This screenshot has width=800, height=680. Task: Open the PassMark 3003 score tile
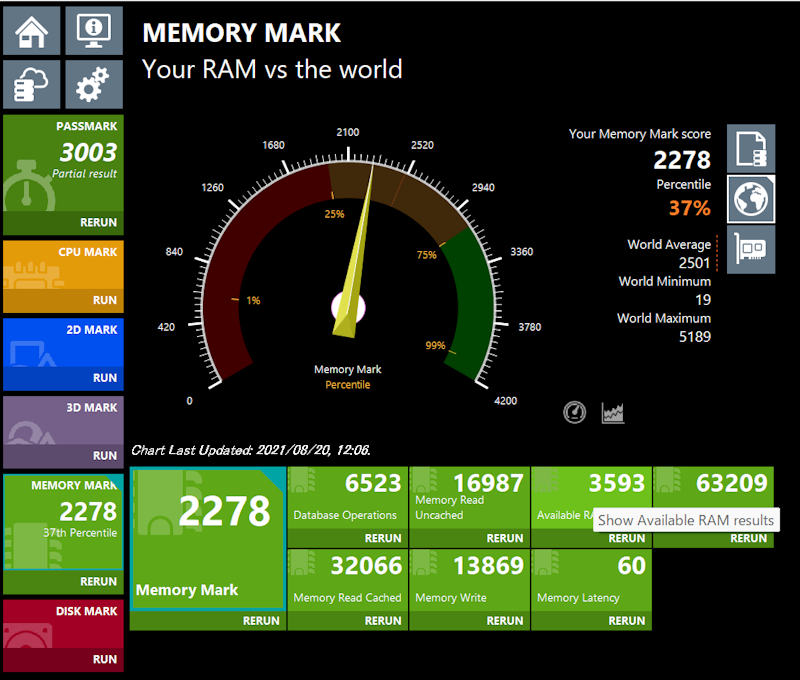click(63, 163)
